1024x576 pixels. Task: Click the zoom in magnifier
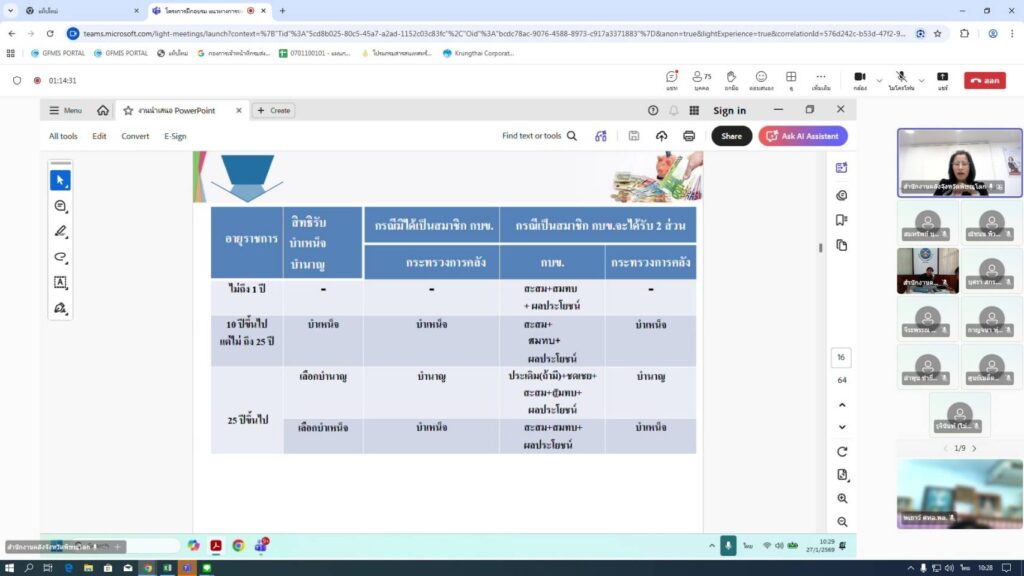click(842, 498)
